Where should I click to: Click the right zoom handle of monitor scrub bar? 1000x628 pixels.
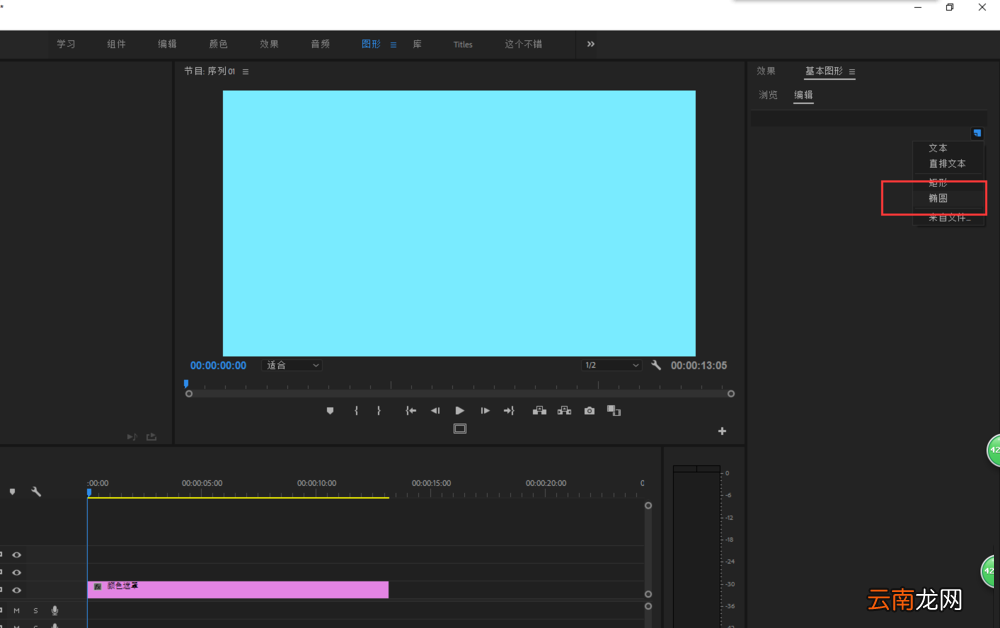pyautogui.click(x=731, y=394)
